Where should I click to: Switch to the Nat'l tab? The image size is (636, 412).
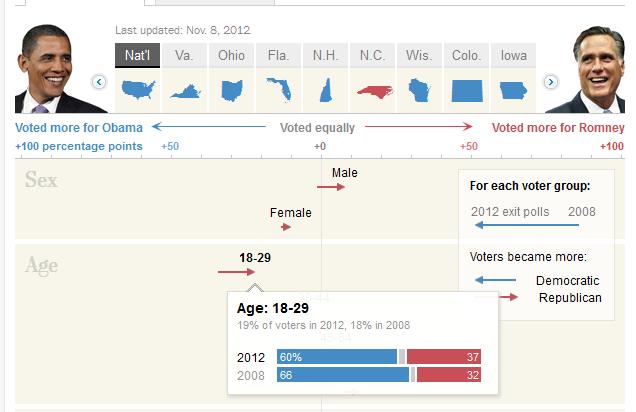coord(137,55)
